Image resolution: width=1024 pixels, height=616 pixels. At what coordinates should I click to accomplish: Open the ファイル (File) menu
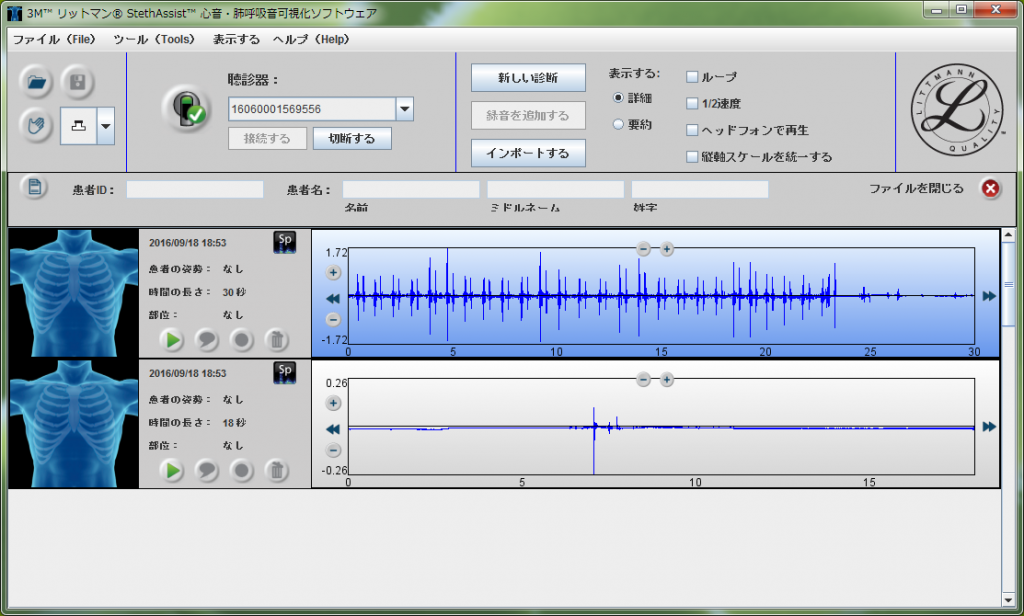pos(54,39)
